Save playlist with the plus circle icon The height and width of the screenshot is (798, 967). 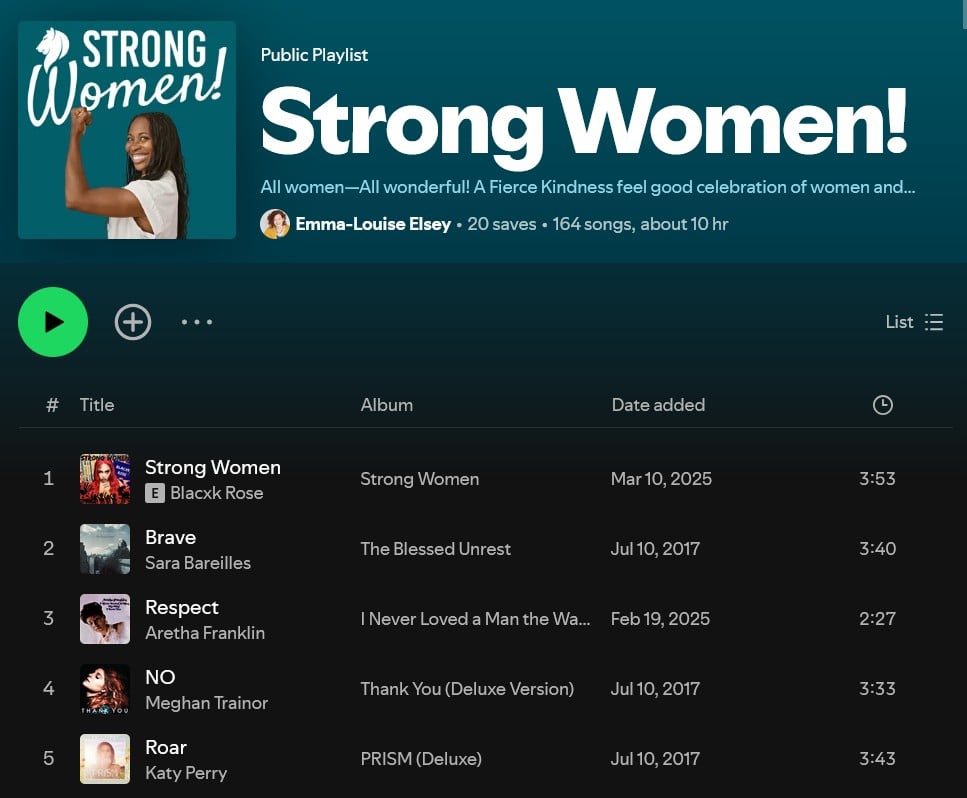coord(133,322)
